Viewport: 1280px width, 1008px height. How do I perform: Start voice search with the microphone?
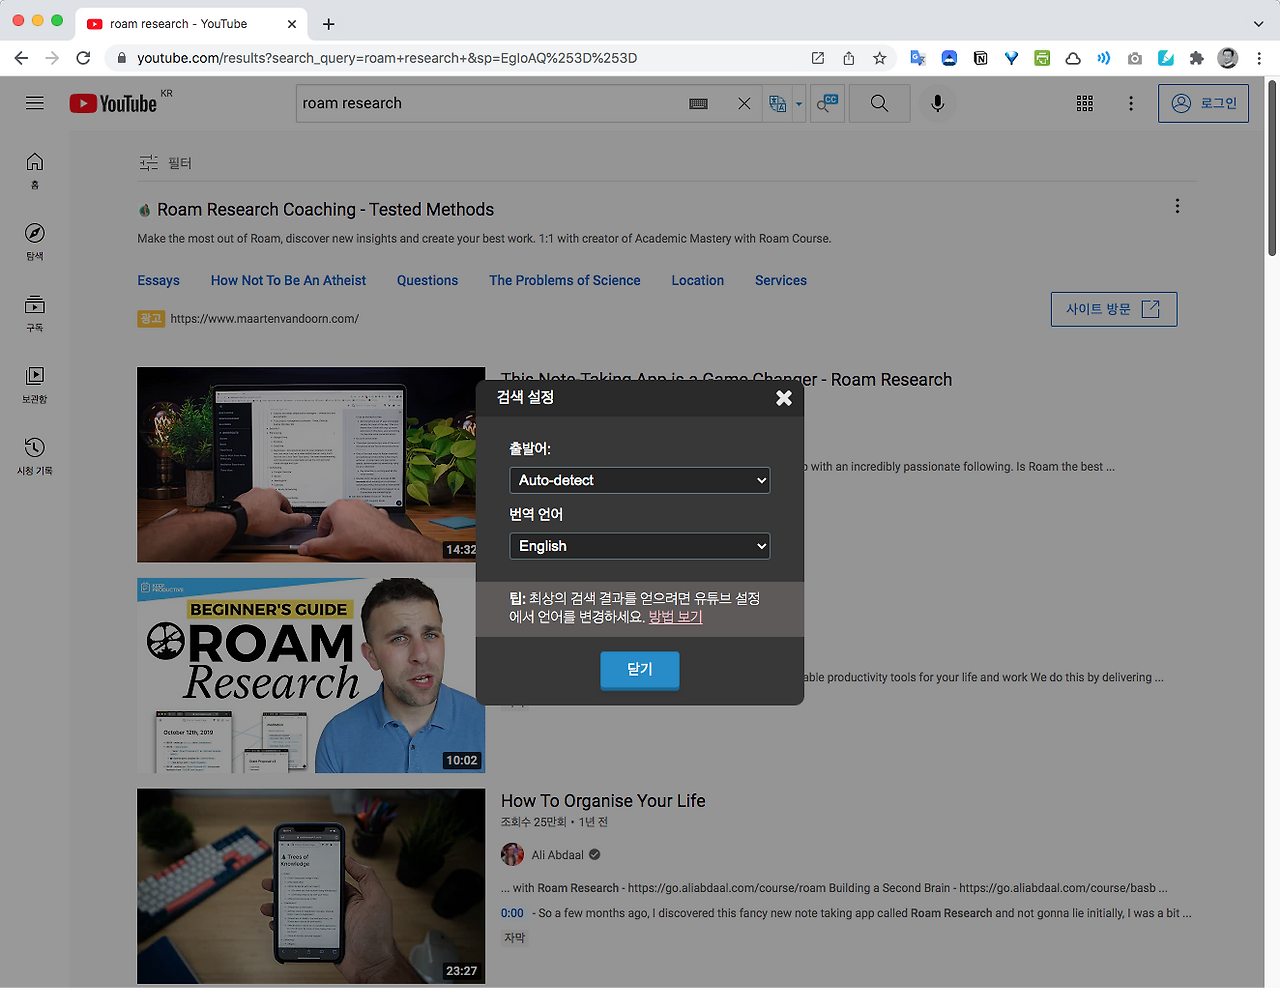click(938, 103)
